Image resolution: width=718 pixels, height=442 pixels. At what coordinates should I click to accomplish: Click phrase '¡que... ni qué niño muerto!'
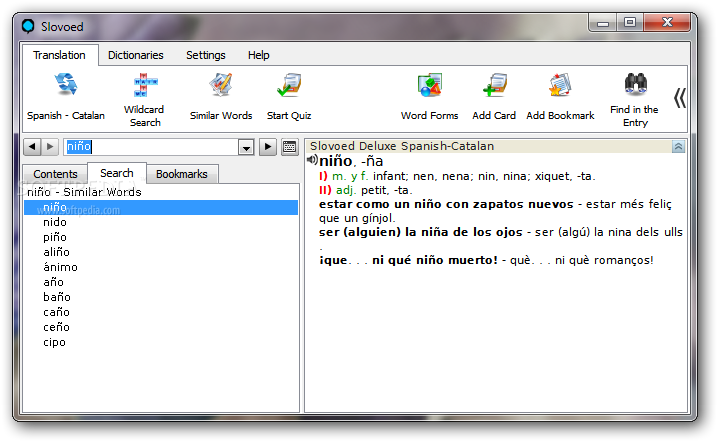coord(408,260)
